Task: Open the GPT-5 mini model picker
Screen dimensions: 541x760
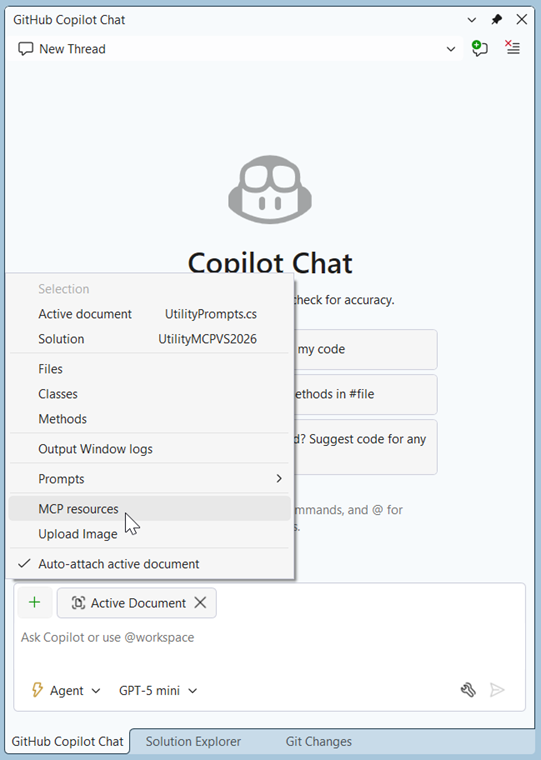Action: 158,690
